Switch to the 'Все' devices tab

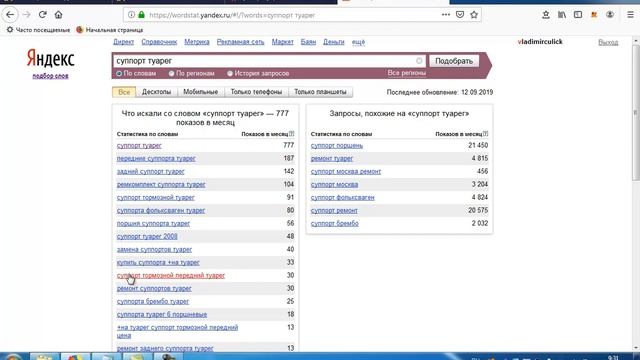[x=124, y=92]
